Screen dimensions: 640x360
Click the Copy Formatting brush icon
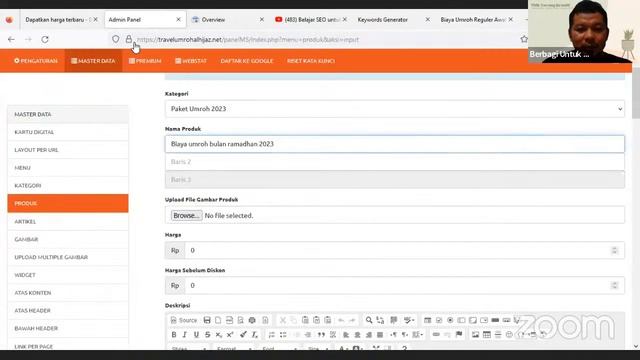(x=243, y=335)
